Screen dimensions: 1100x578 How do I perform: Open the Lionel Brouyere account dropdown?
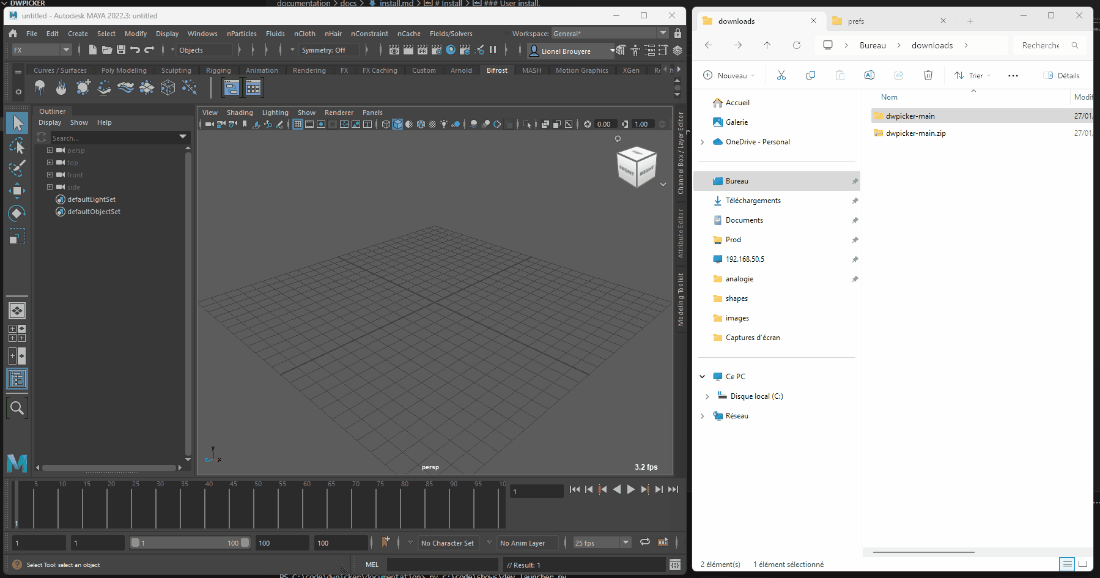(x=571, y=51)
